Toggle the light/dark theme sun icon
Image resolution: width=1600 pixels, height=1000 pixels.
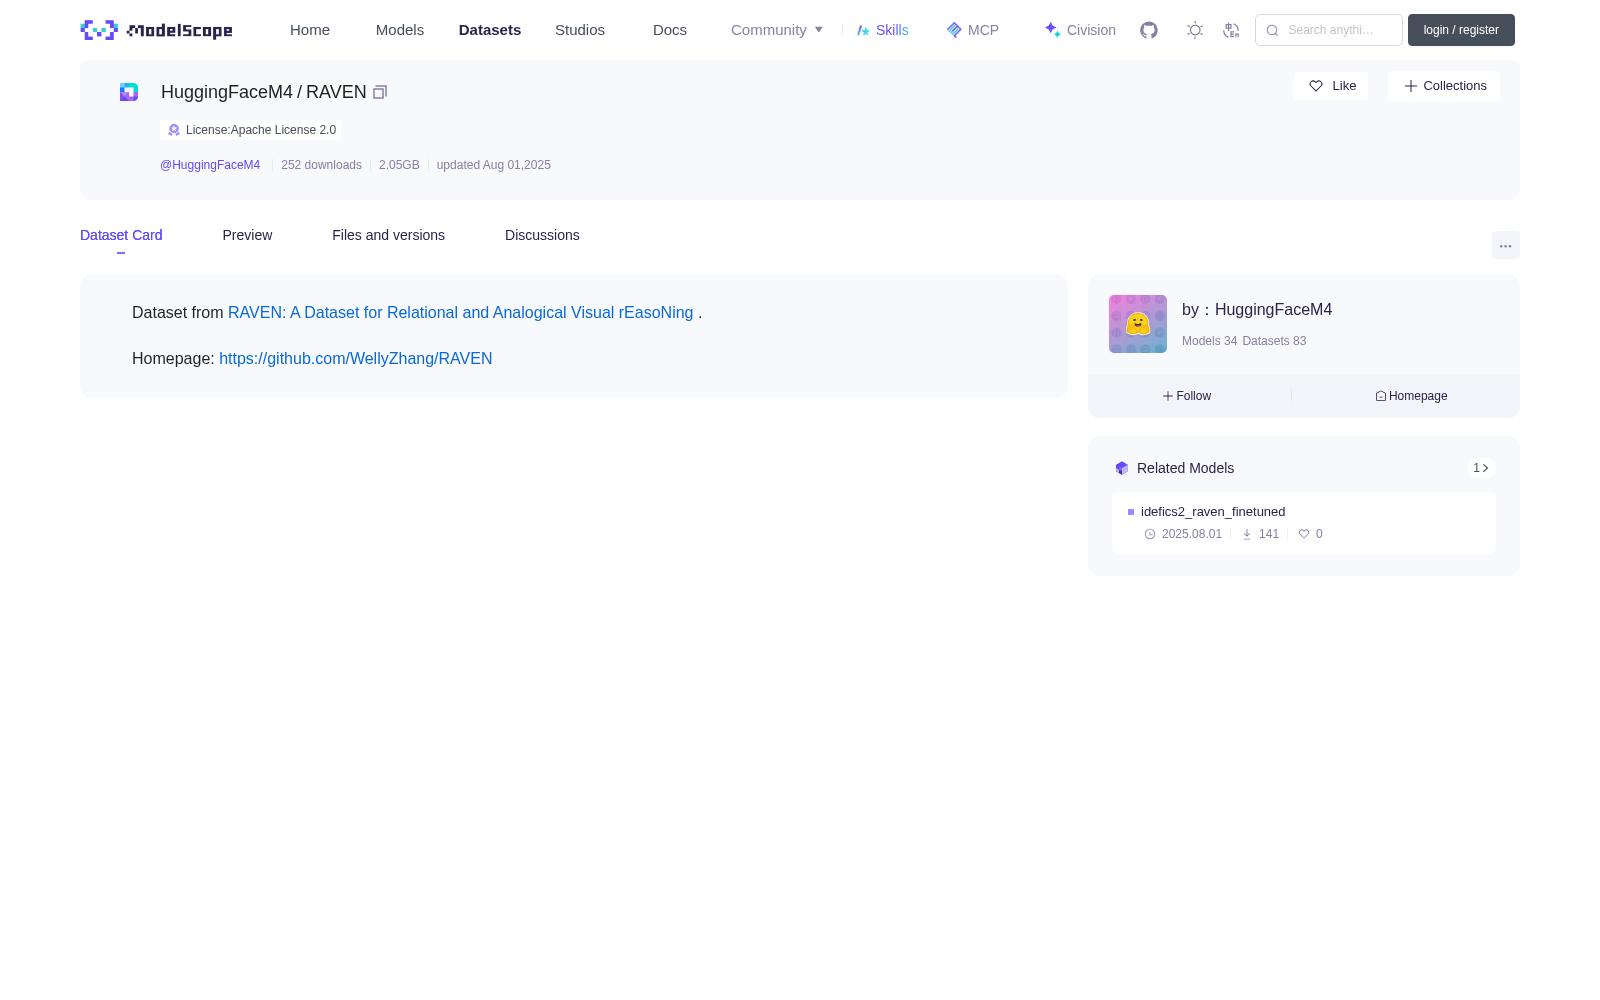(1194, 30)
